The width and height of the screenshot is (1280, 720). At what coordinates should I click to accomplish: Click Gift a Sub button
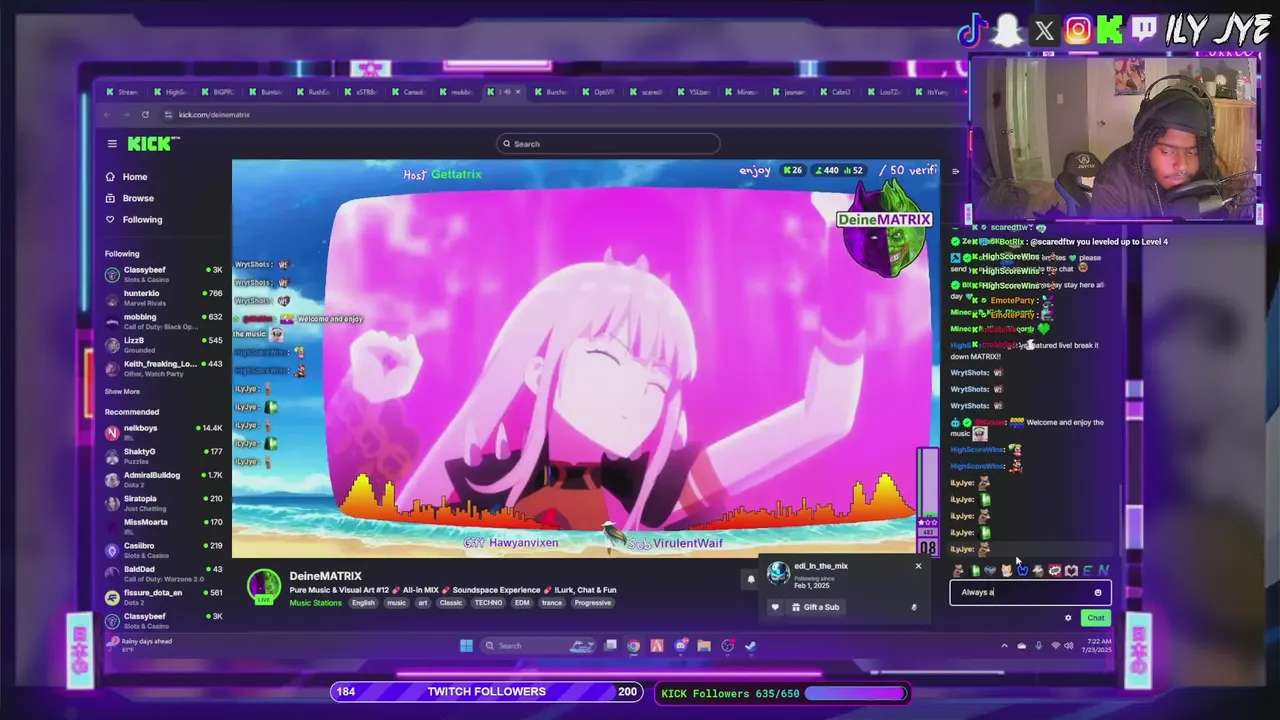click(x=815, y=607)
